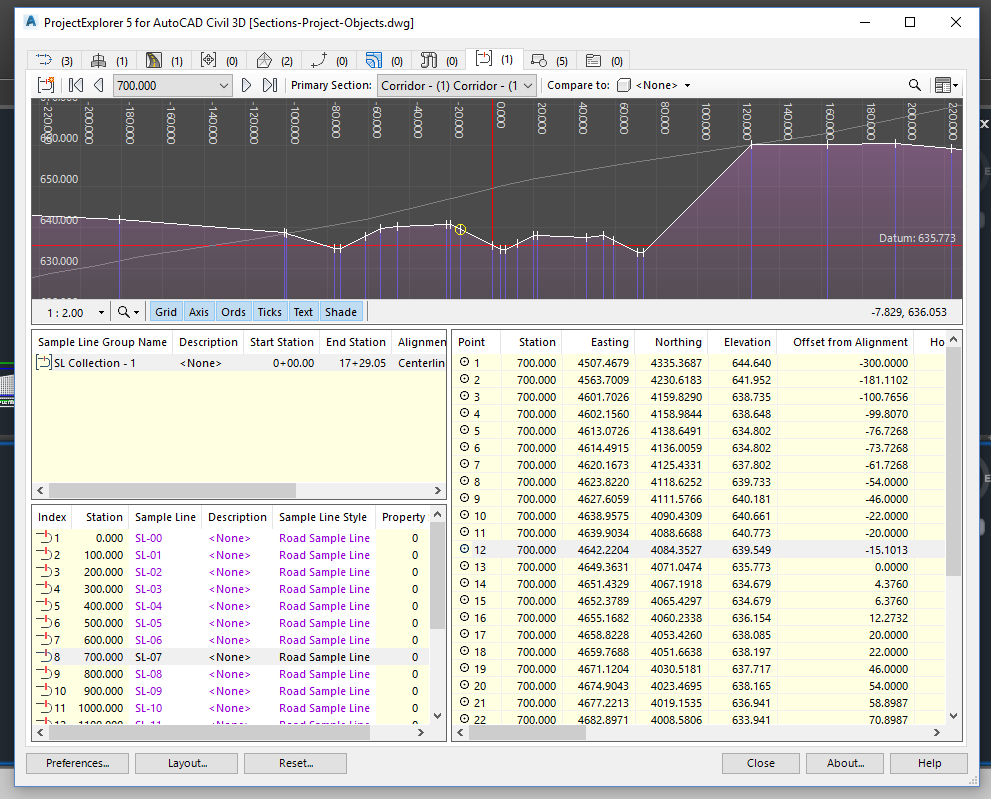Switch to the Pipe Networks tab icon
This screenshot has width=991, height=799.
coord(439,60)
